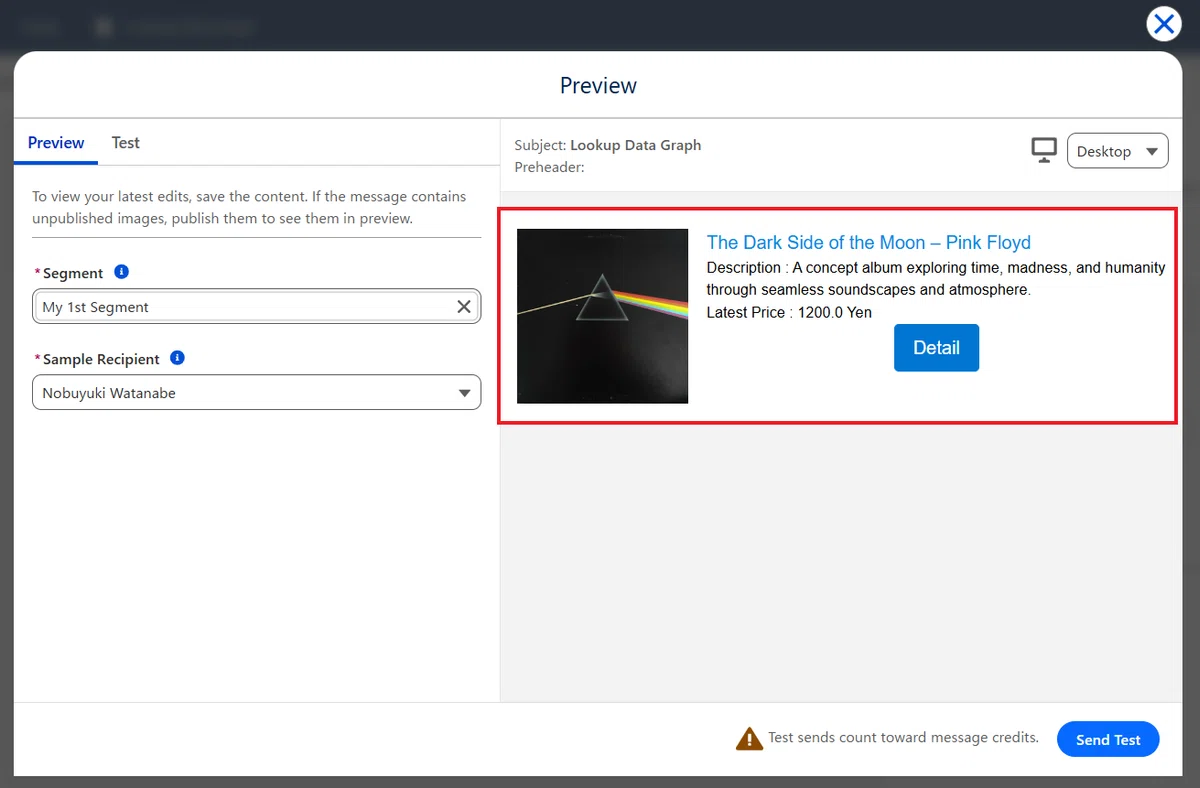Clear the My 1st Segment selection
Viewport: 1200px width, 788px height.
pyautogui.click(x=464, y=307)
